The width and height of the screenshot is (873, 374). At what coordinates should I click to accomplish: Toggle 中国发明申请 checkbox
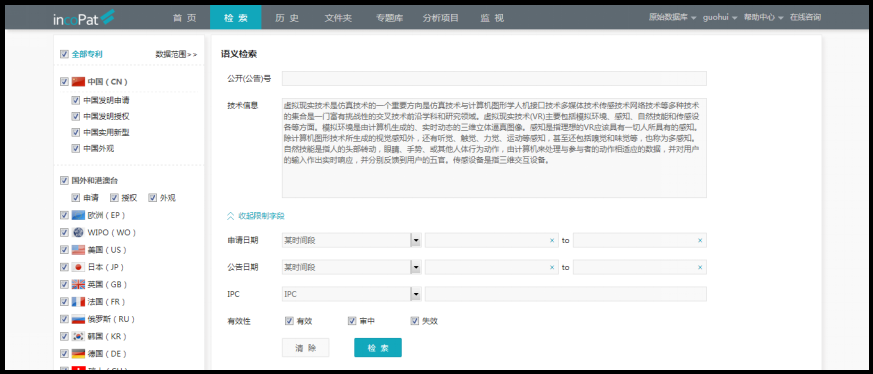[76, 100]
